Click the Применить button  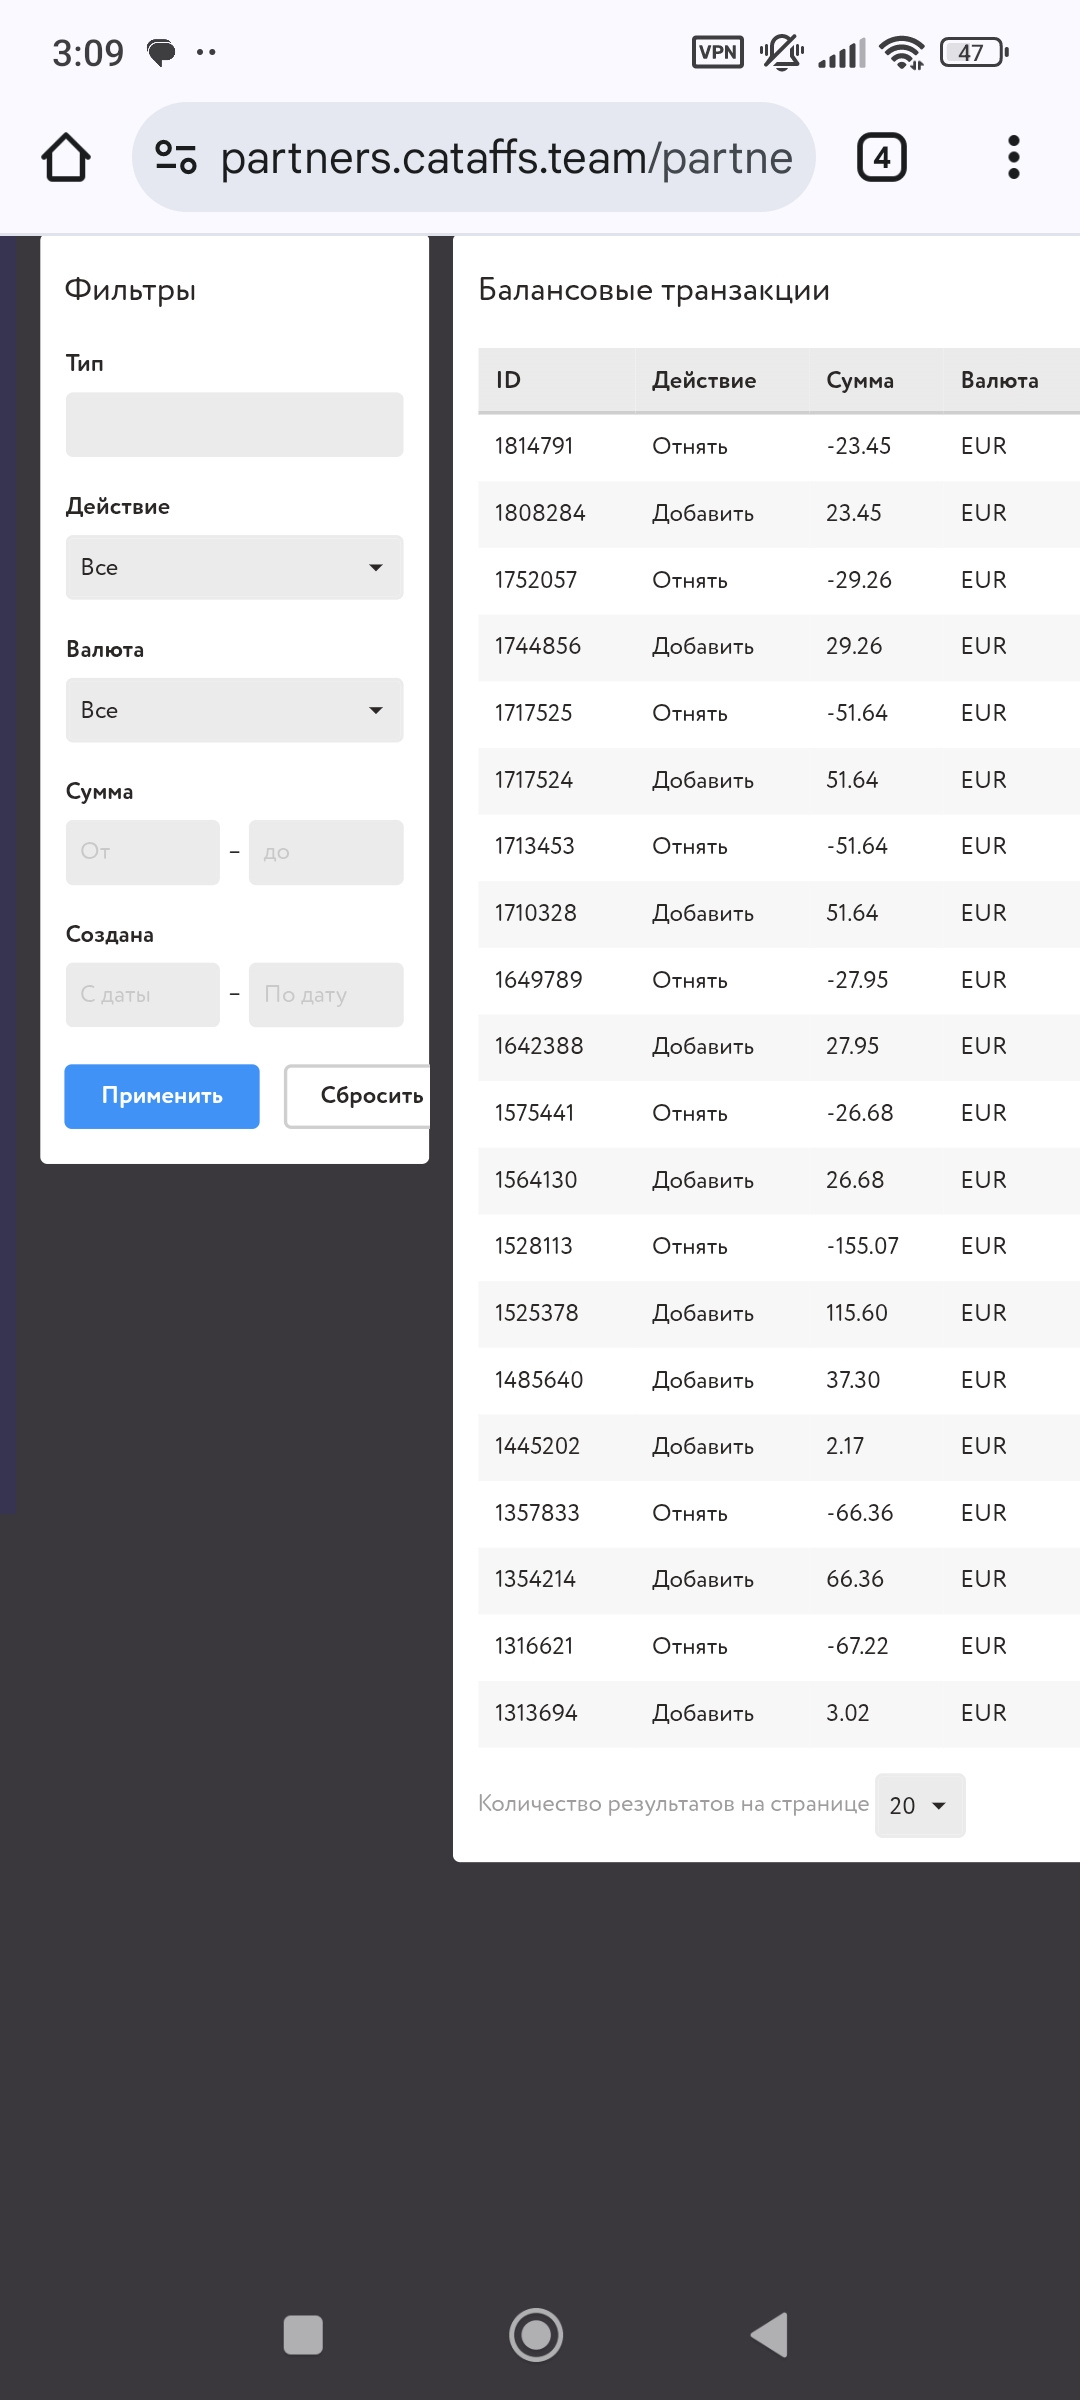click(x=162, y=1096)
